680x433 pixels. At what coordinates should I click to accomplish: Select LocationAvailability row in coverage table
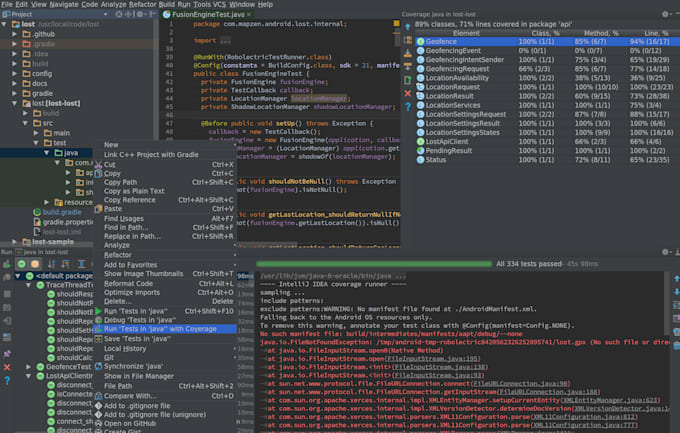click(547, 78)
